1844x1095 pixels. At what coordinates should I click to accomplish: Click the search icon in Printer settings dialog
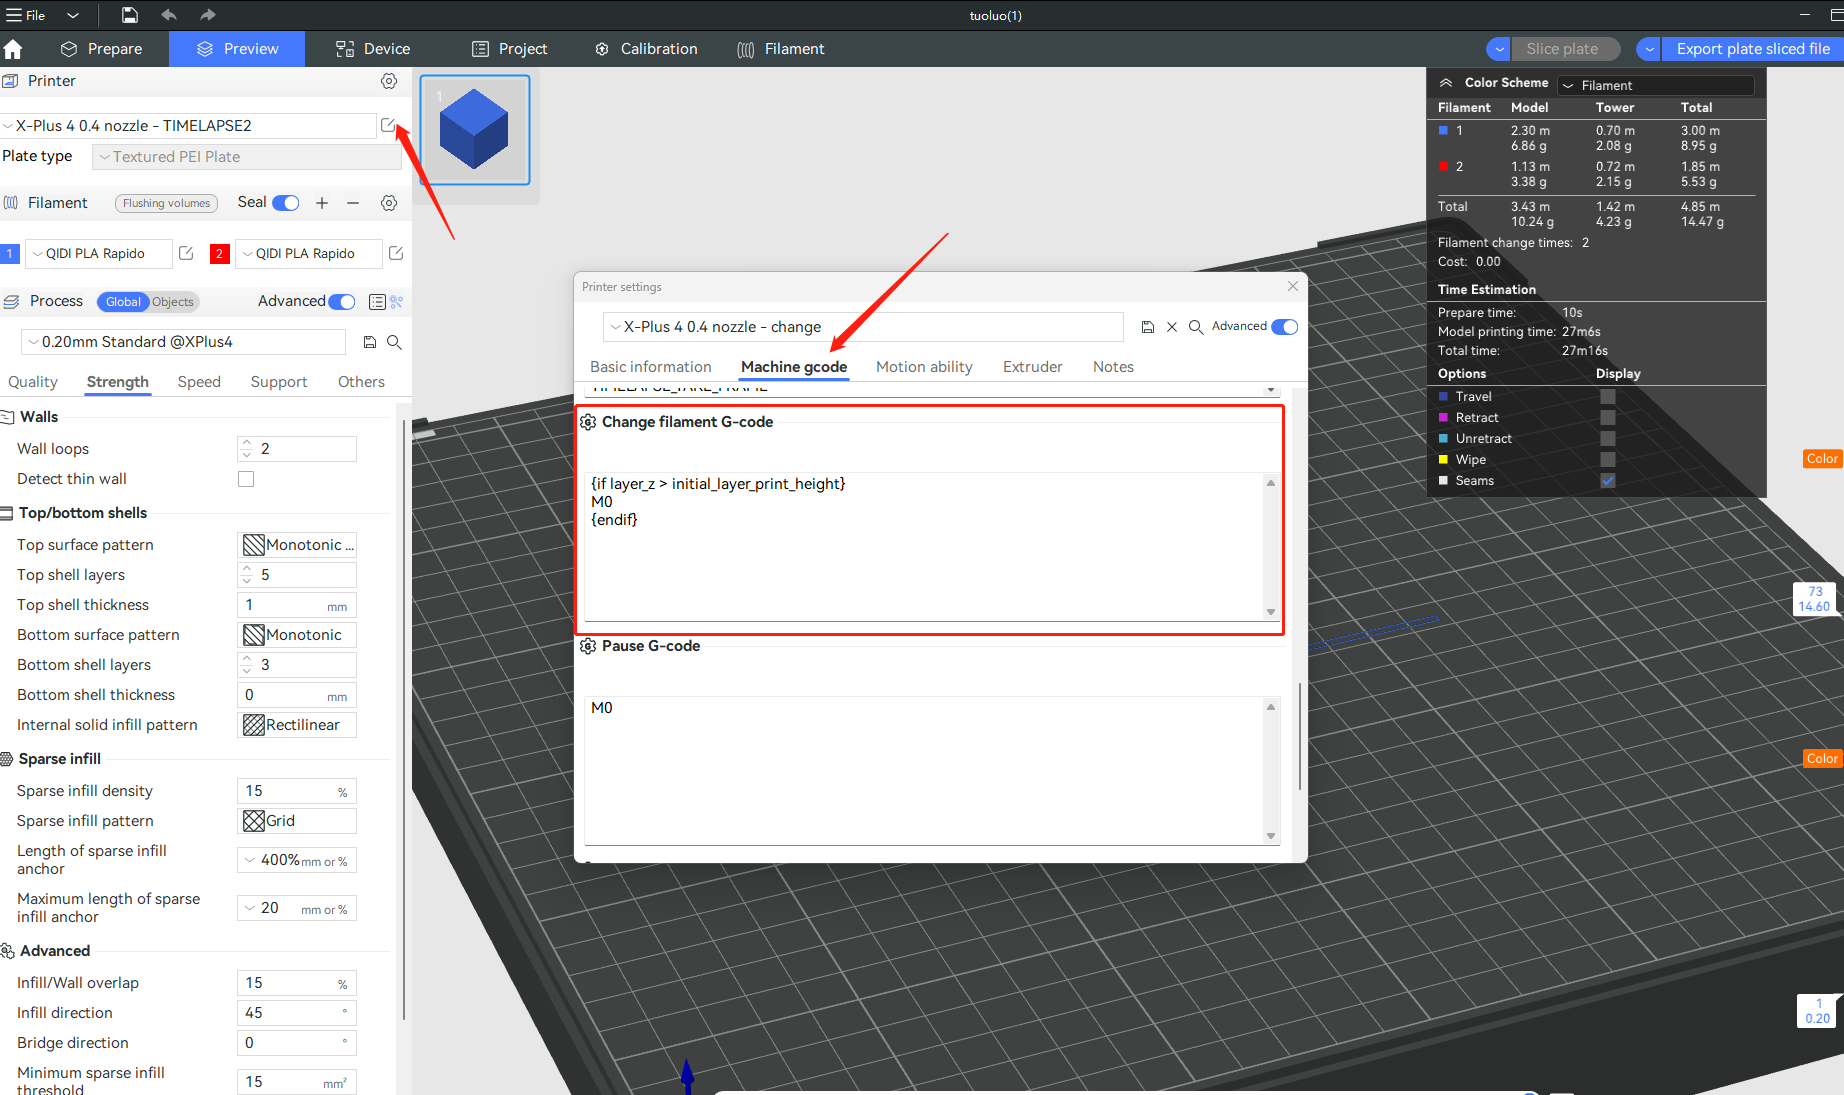pyautogui.click(x=1196, y=326)
